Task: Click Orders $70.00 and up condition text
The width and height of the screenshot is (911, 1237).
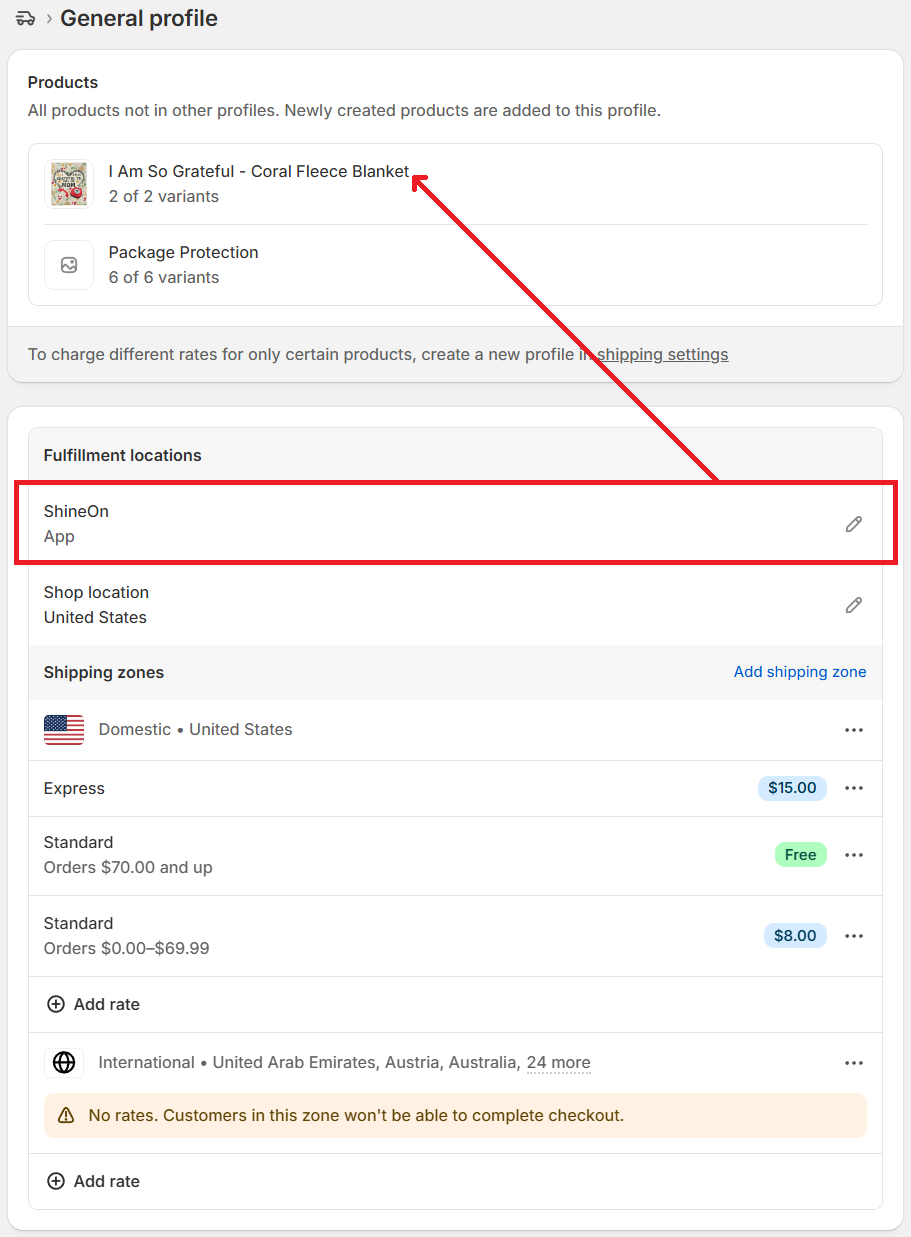Action: (x=128, y=867)
